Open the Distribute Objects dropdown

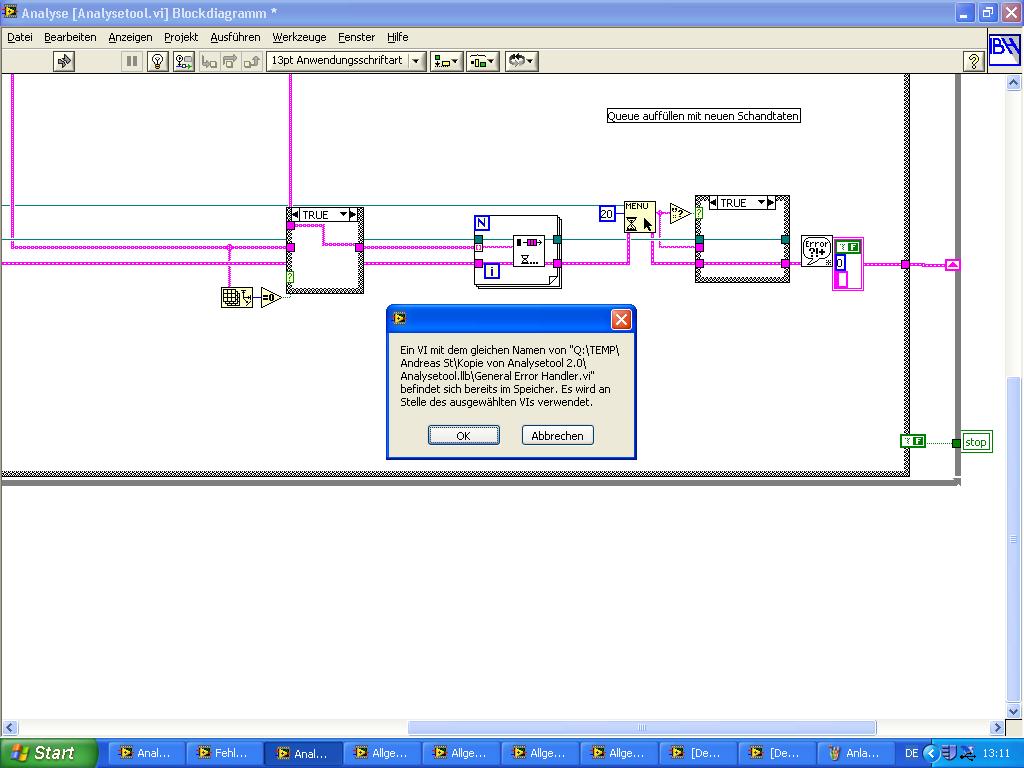click(x=483, y=61)
